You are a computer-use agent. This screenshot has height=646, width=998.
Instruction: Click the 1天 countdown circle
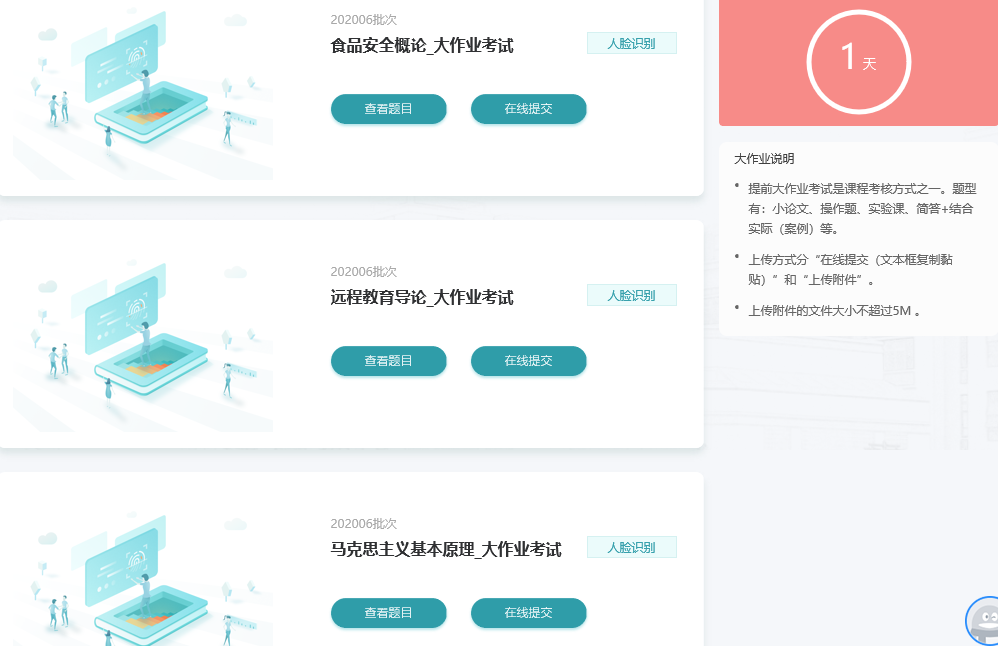coord(859,62)
